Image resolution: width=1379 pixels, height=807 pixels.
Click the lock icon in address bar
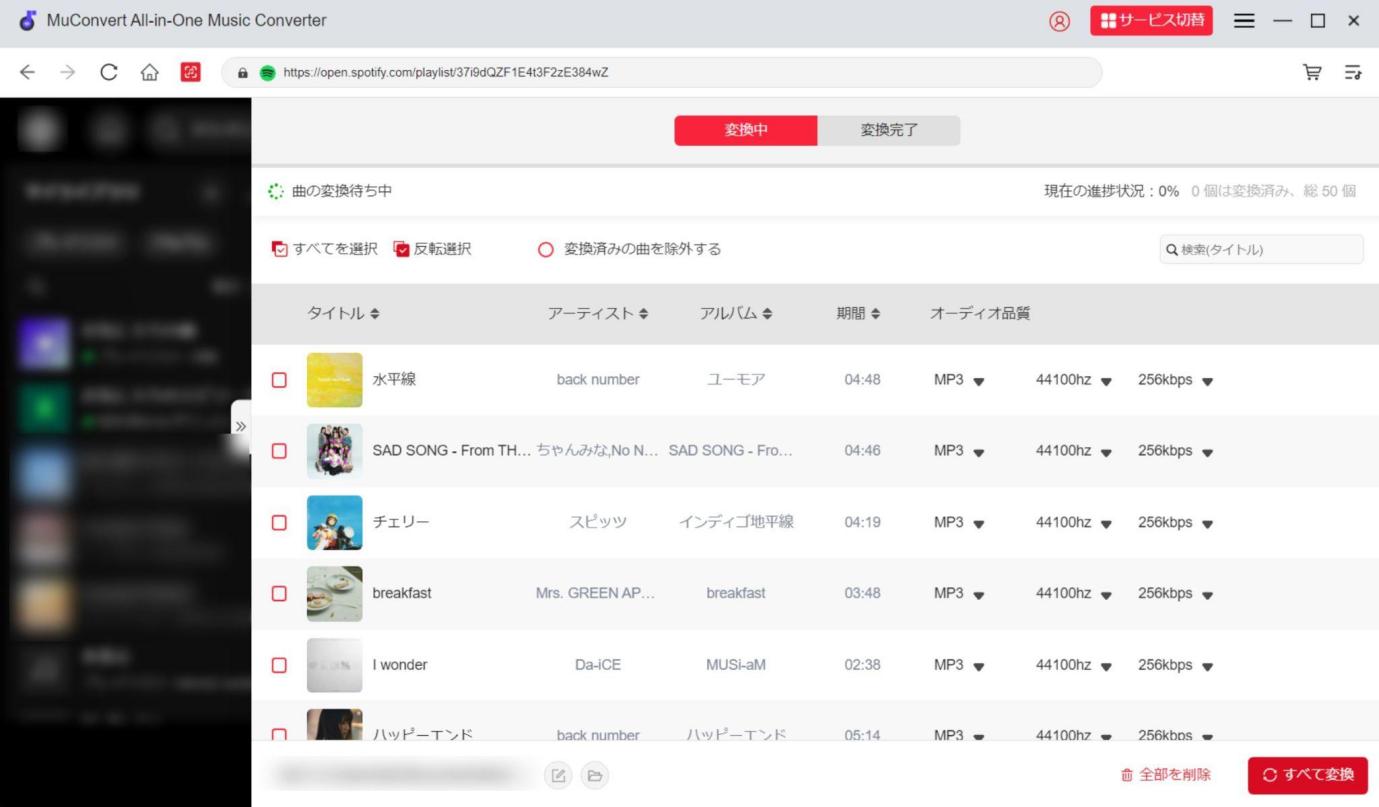(x=242, y=73)
